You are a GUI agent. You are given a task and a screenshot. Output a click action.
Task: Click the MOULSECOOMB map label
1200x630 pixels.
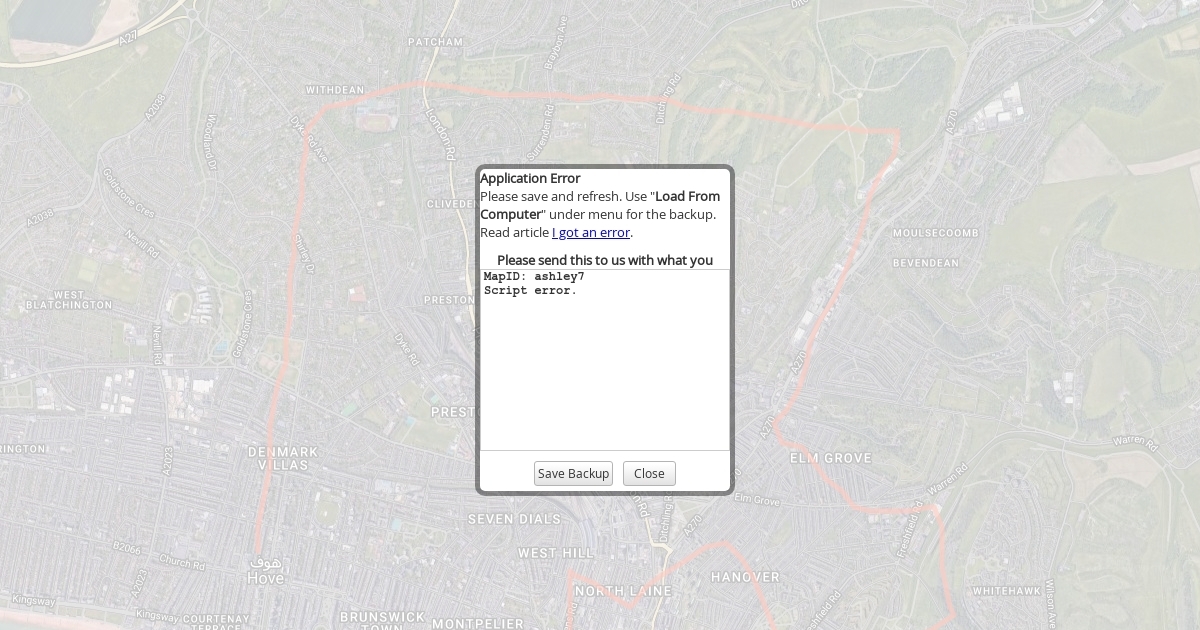(935, 233)
